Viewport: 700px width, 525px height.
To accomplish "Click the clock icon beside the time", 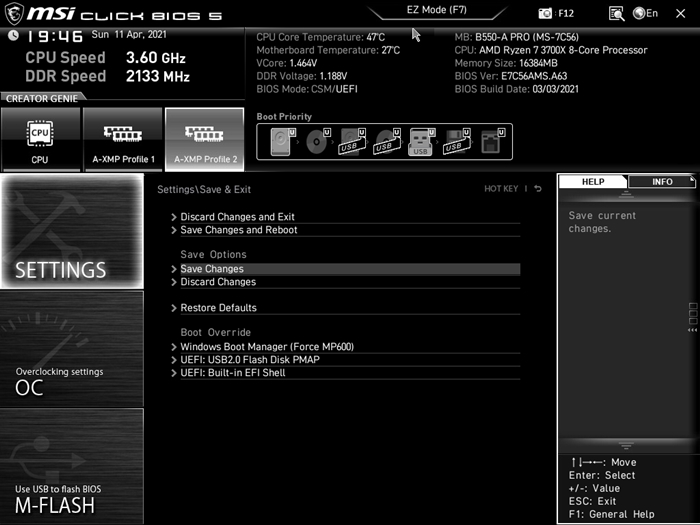I will pyautogui.click(x=13, y=35).
